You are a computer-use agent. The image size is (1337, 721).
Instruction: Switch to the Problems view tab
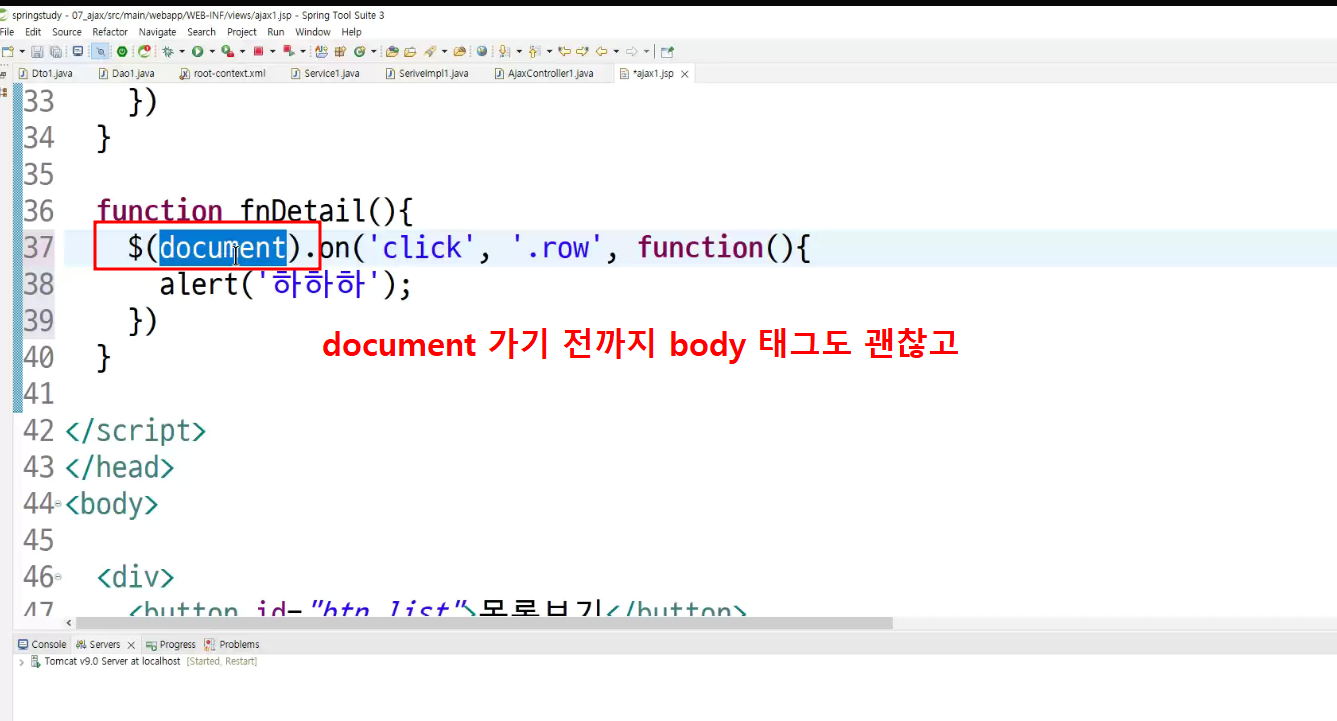[232, 644]
